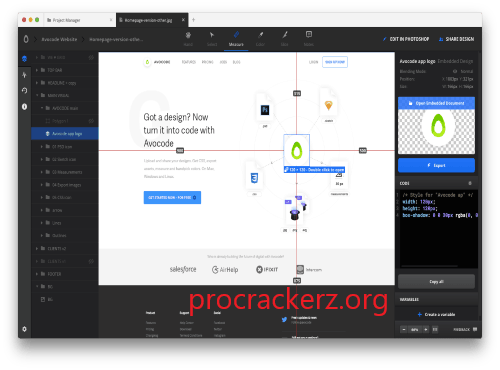
Task: Expand the 01 PSD icon folder
Action: tap(42, 147)
